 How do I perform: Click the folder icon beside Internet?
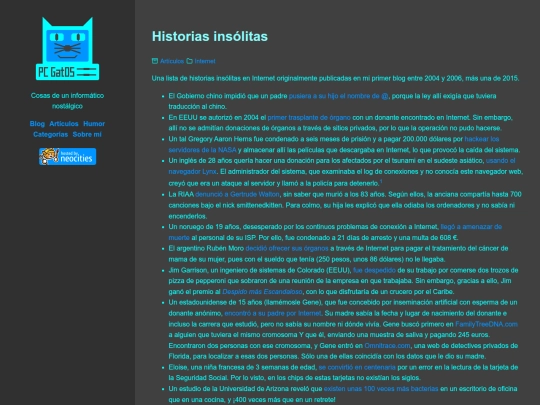coord(189,61)
